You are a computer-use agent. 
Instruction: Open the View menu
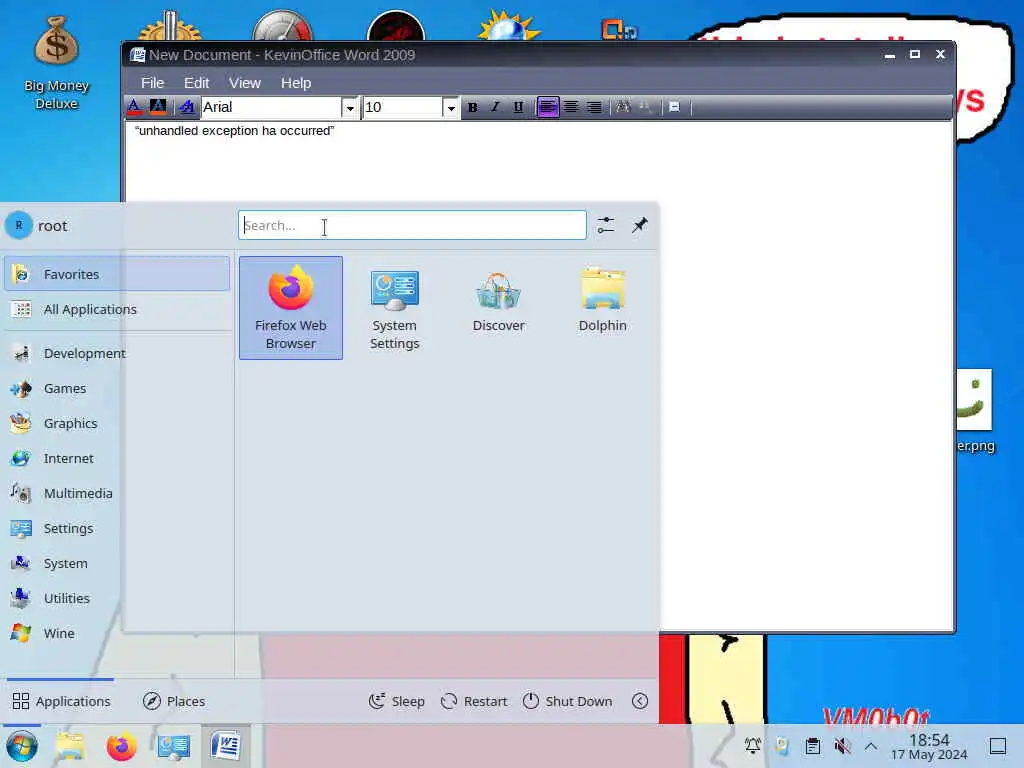(x=244, y=83)
